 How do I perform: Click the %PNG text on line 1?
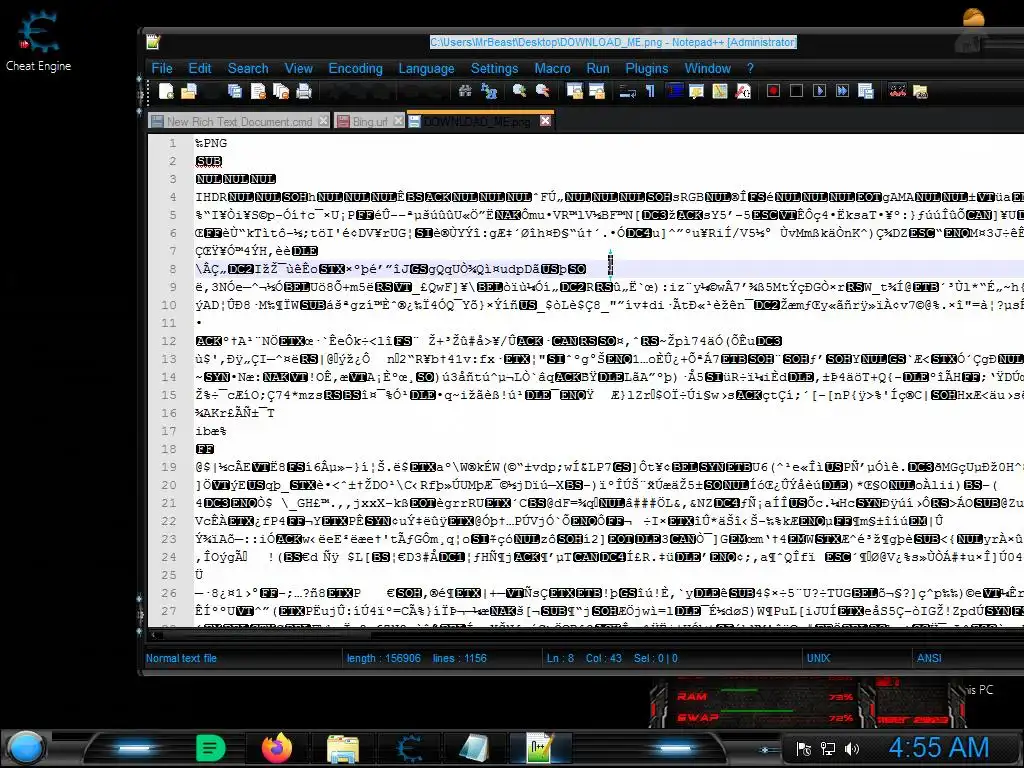pos(211,143)
